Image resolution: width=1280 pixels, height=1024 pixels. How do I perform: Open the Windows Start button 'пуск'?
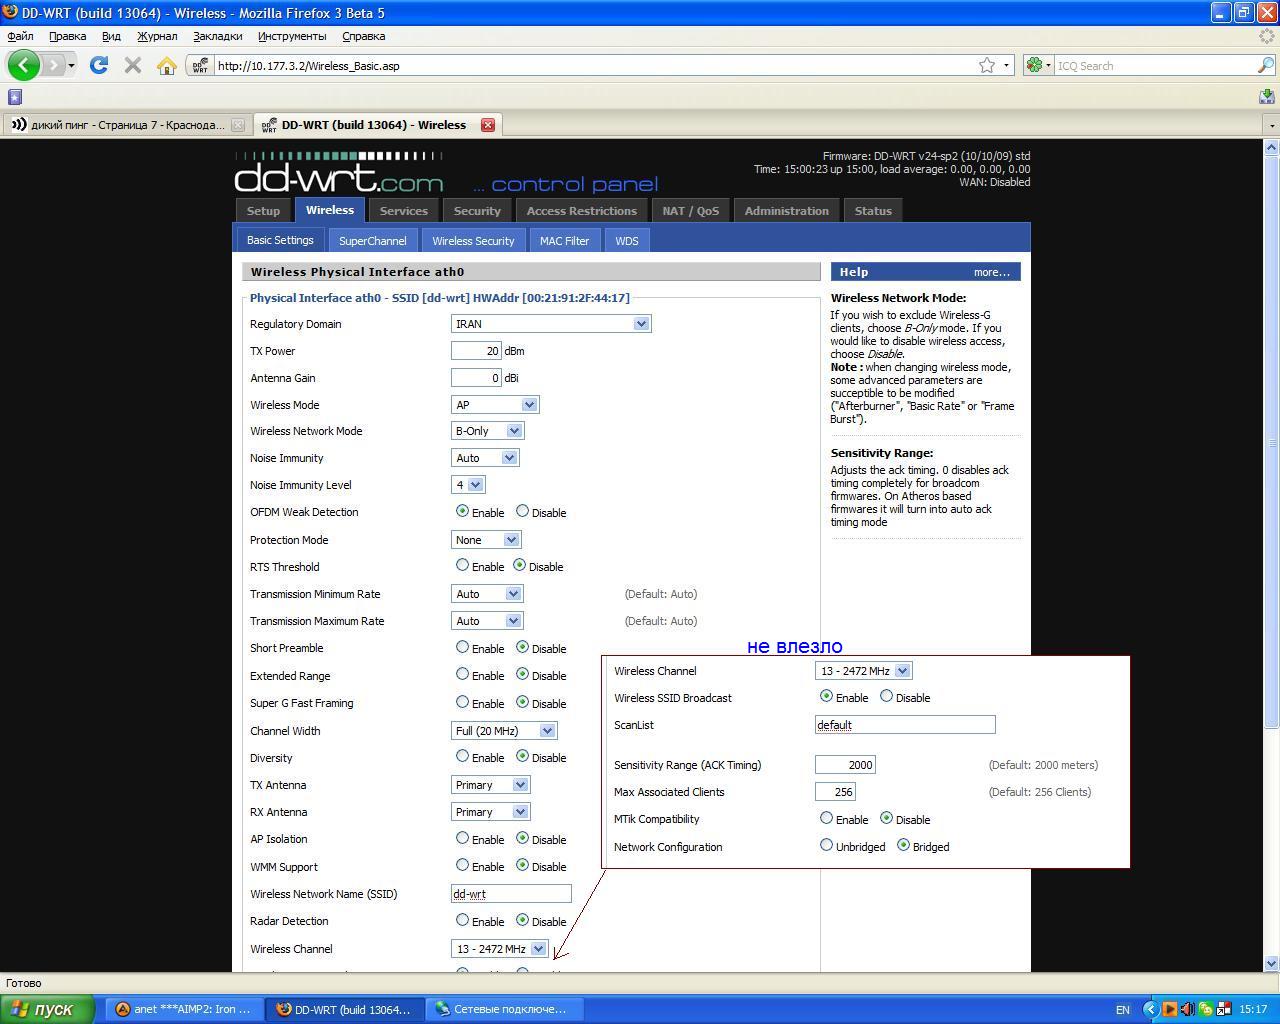pyautogui.click(x=47, y=1009)
